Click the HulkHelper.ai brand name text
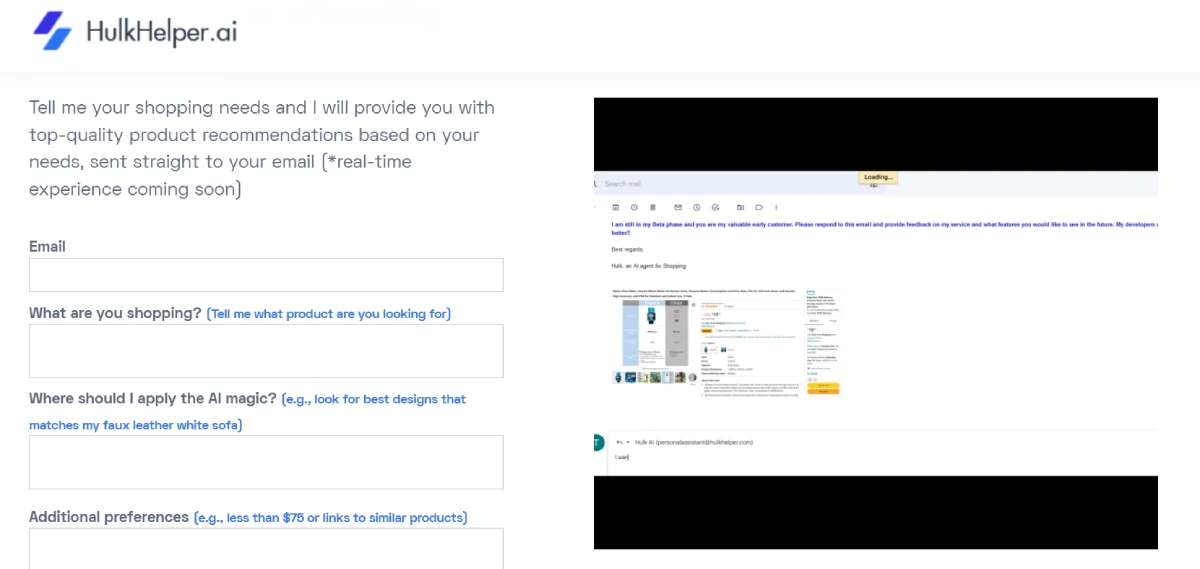The width and height of the screenshot is (1200, 569). coord(161,32)
